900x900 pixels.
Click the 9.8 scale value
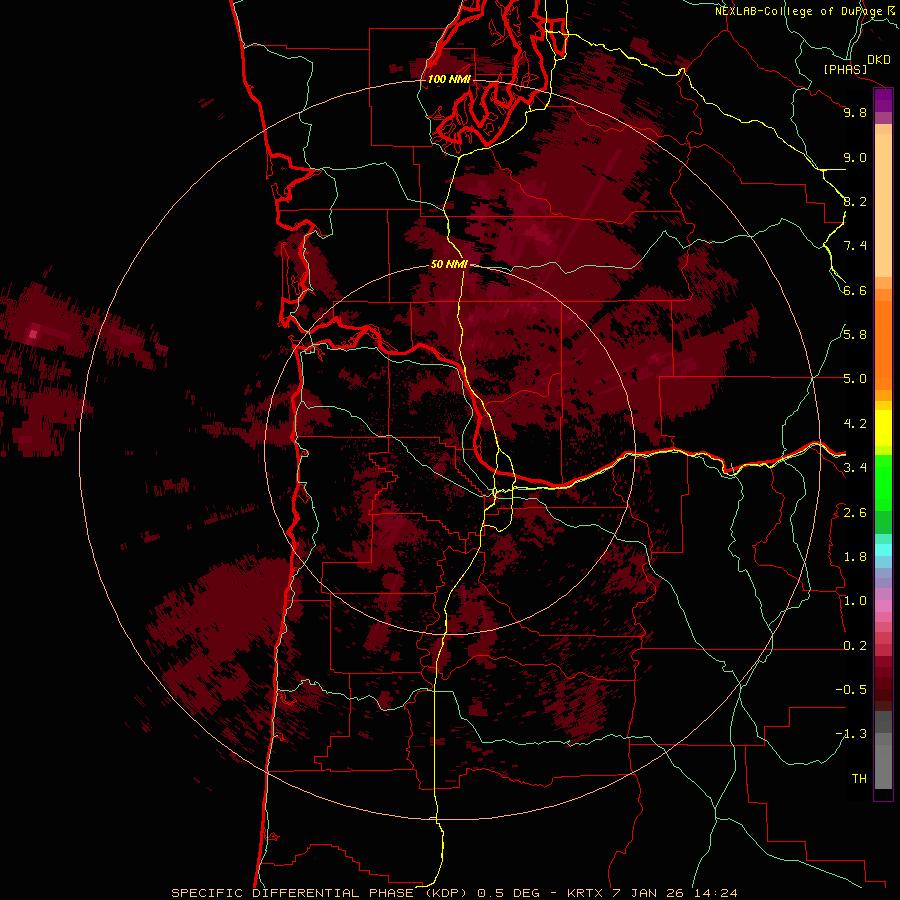pos(855,112)
